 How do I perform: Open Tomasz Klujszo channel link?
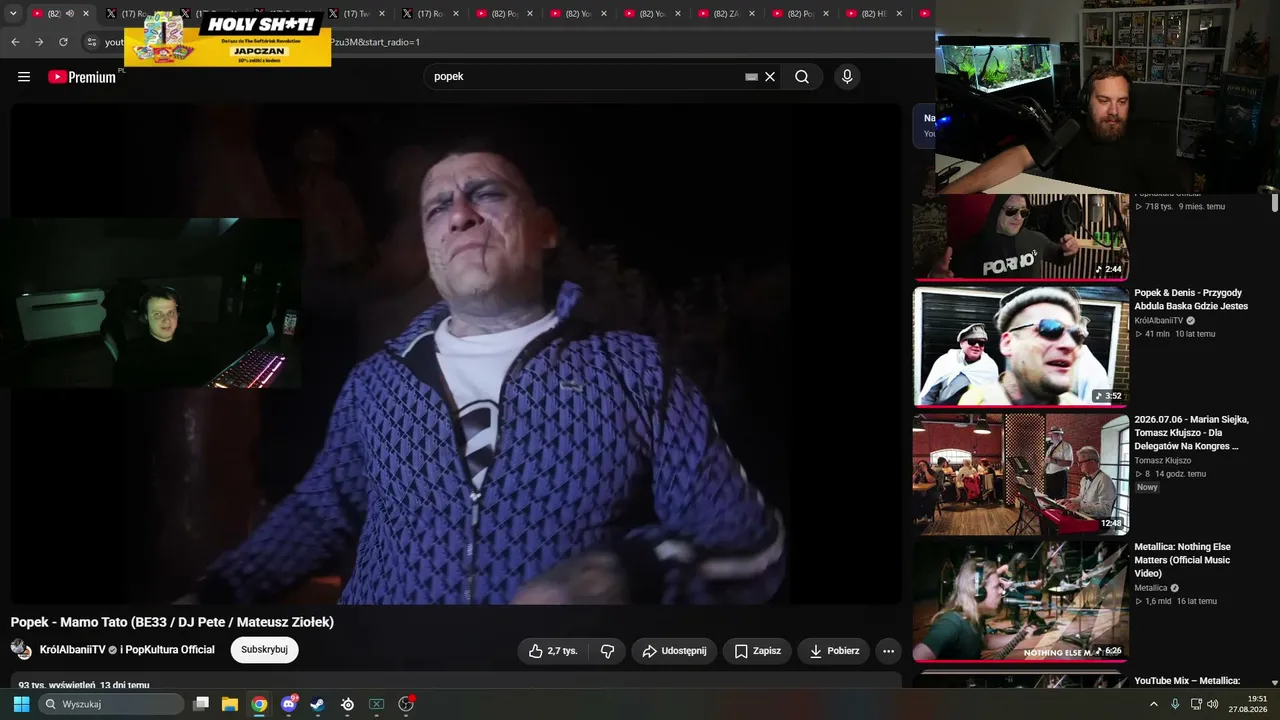[1163, 461]
